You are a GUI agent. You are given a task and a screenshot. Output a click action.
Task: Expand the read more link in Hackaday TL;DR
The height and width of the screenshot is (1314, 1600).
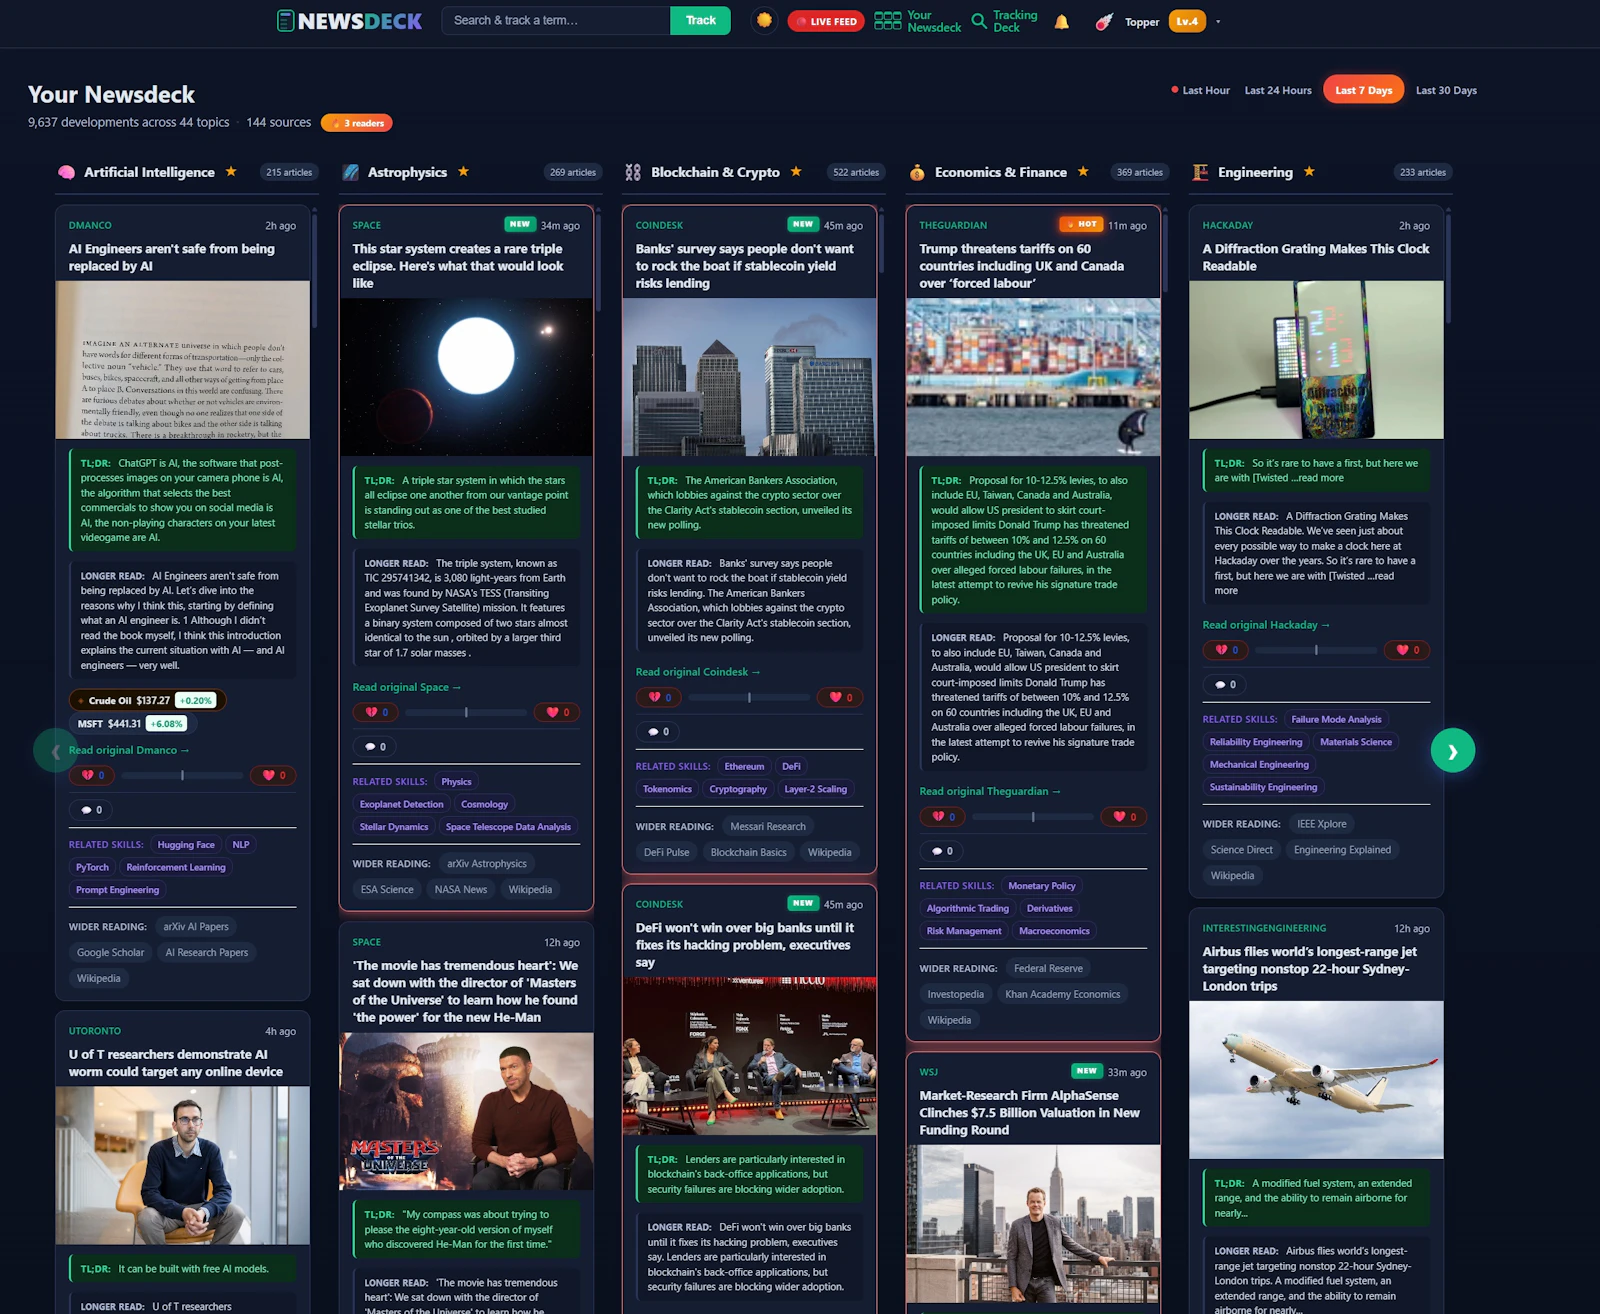coord(1319,478)
